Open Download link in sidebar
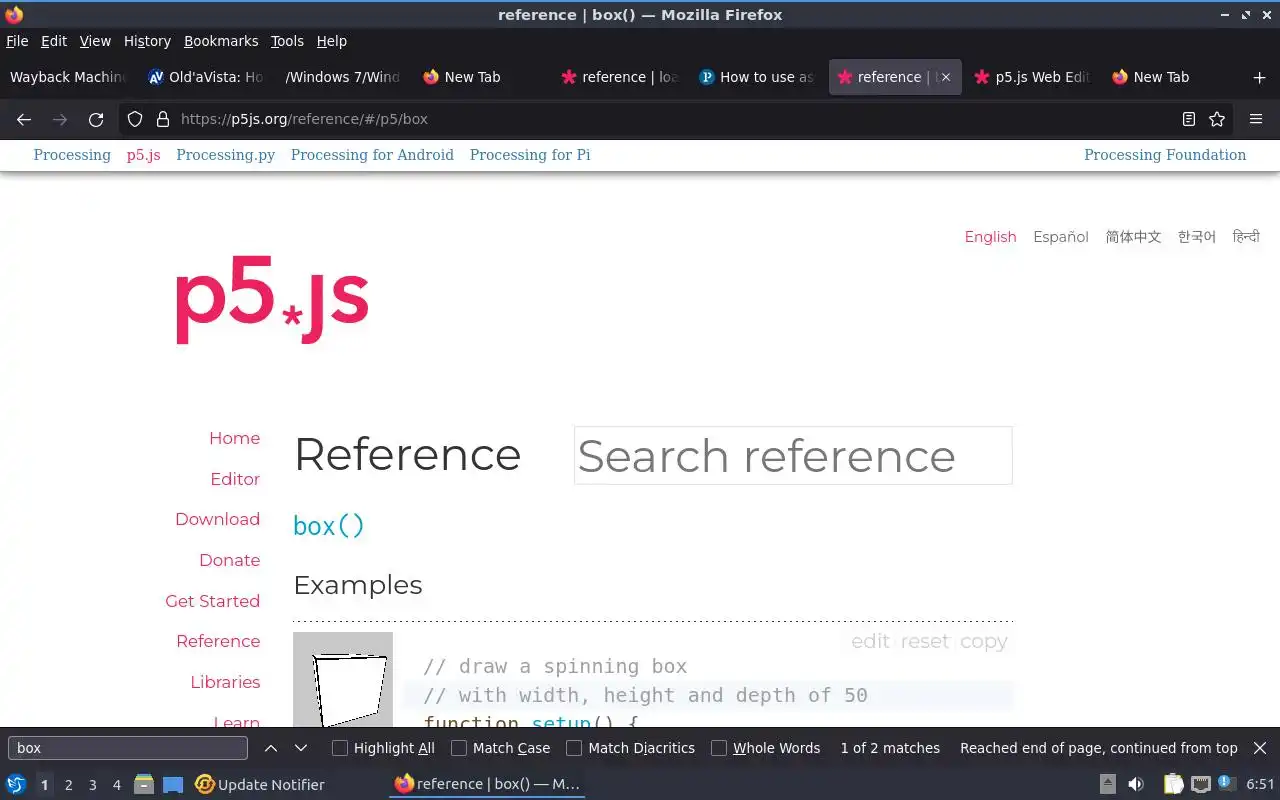The image size is (1280, 800). pyautogui.click(x=217, y=519)
